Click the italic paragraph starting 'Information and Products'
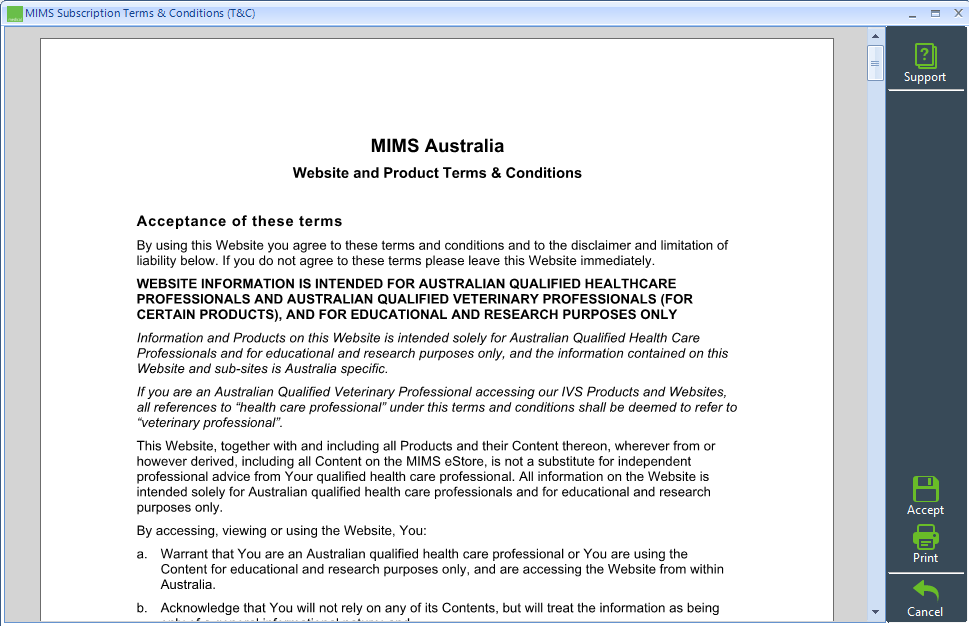The width and height of the screenshot is (969, 626). [x=432, y=353]
